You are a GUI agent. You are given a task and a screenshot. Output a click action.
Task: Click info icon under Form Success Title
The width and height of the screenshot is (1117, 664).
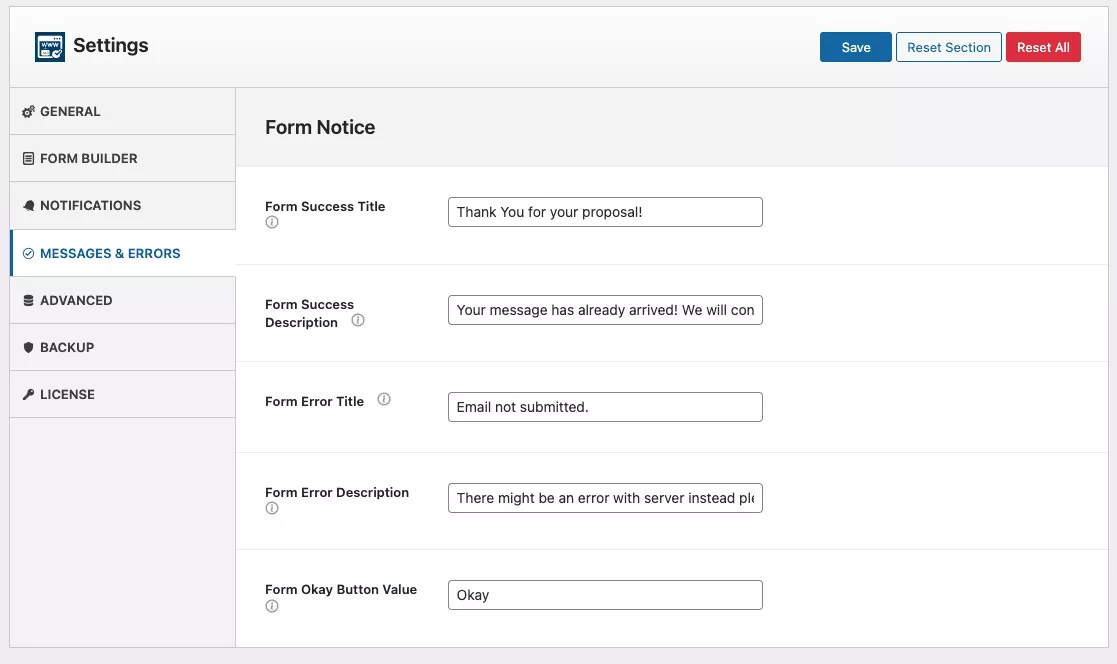coord(271,223)
